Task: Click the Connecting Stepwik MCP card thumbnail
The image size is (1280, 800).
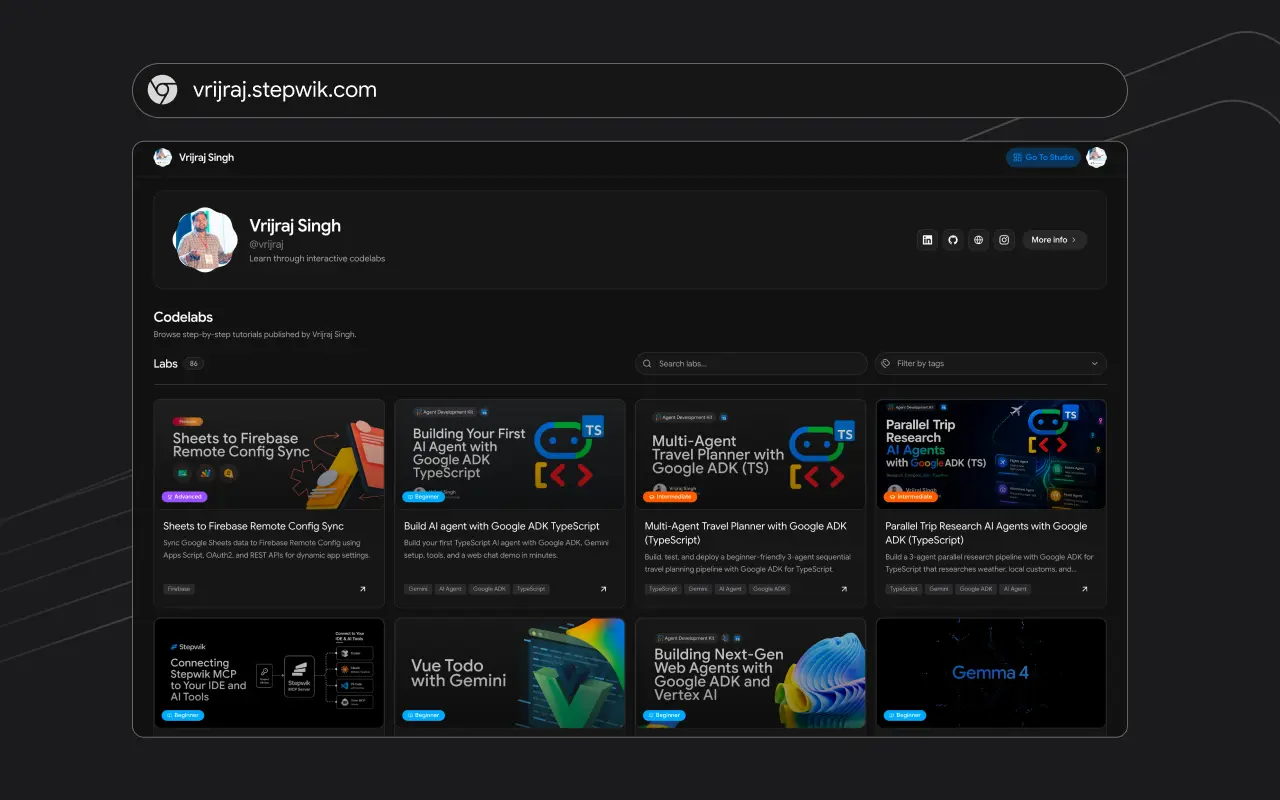Action: (269, 673)
